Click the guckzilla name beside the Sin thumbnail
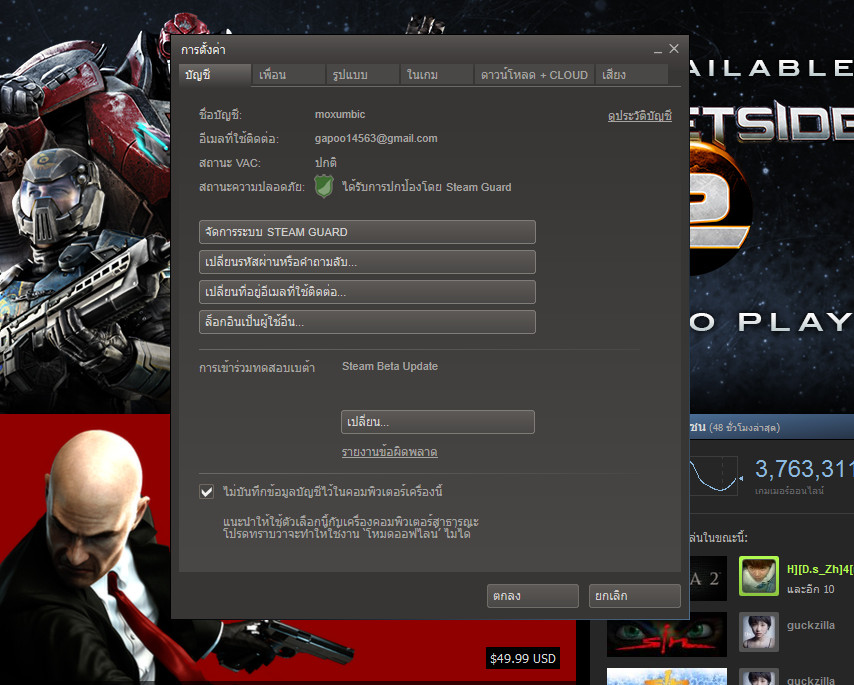 coord(810,625)
